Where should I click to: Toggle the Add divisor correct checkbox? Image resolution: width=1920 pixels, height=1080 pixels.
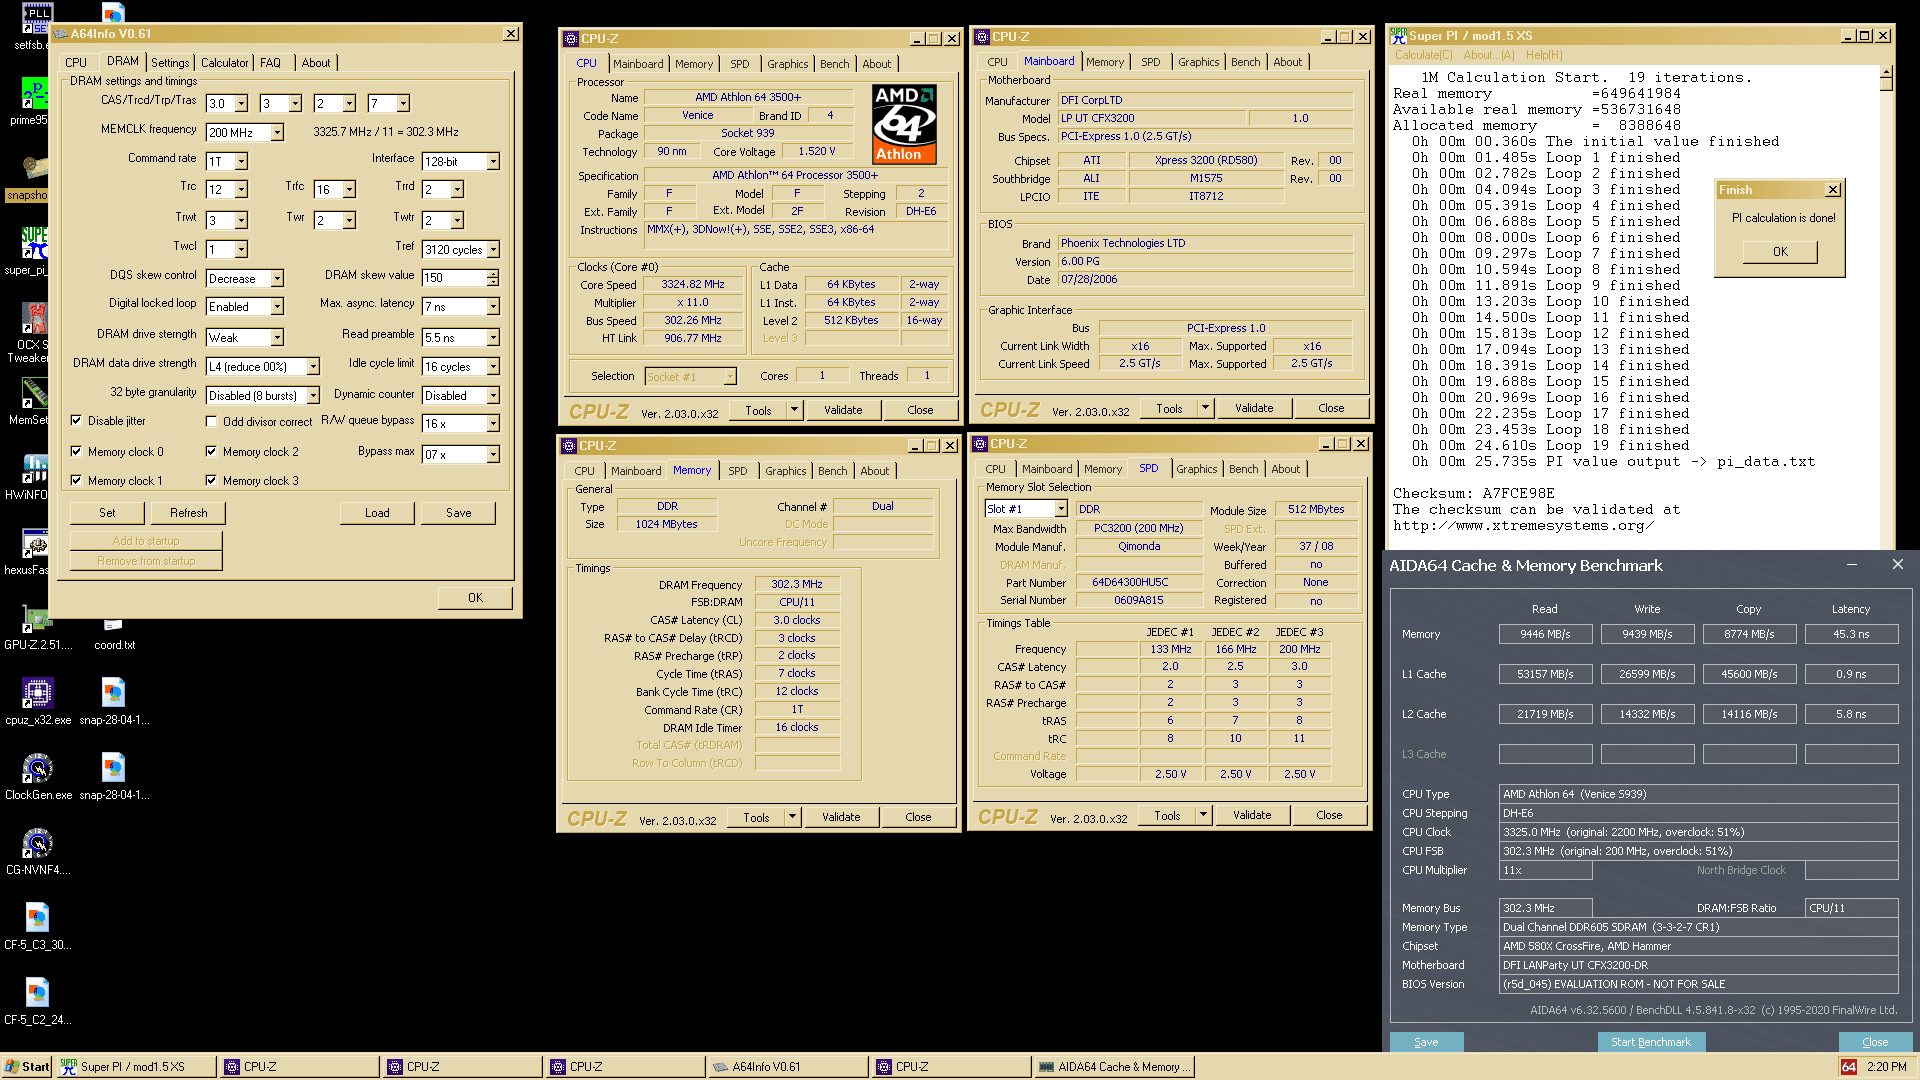pos(211,422)
